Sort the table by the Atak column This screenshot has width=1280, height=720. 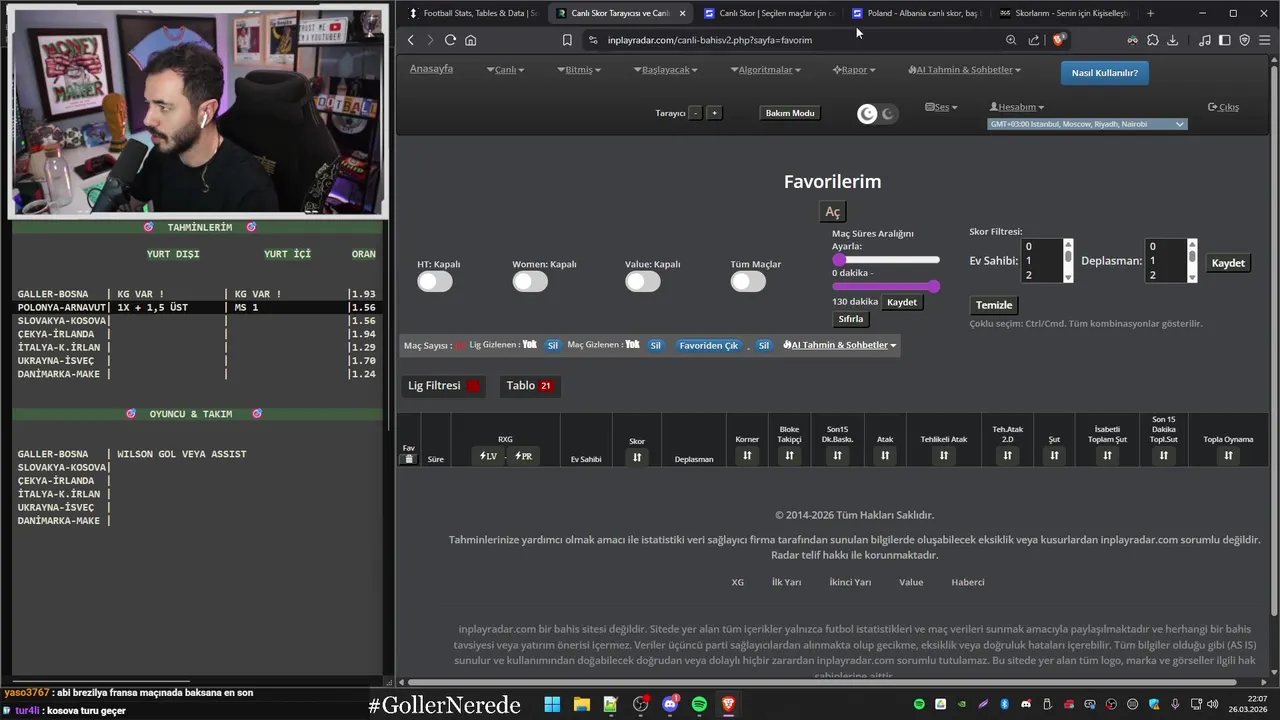[885, 455]
